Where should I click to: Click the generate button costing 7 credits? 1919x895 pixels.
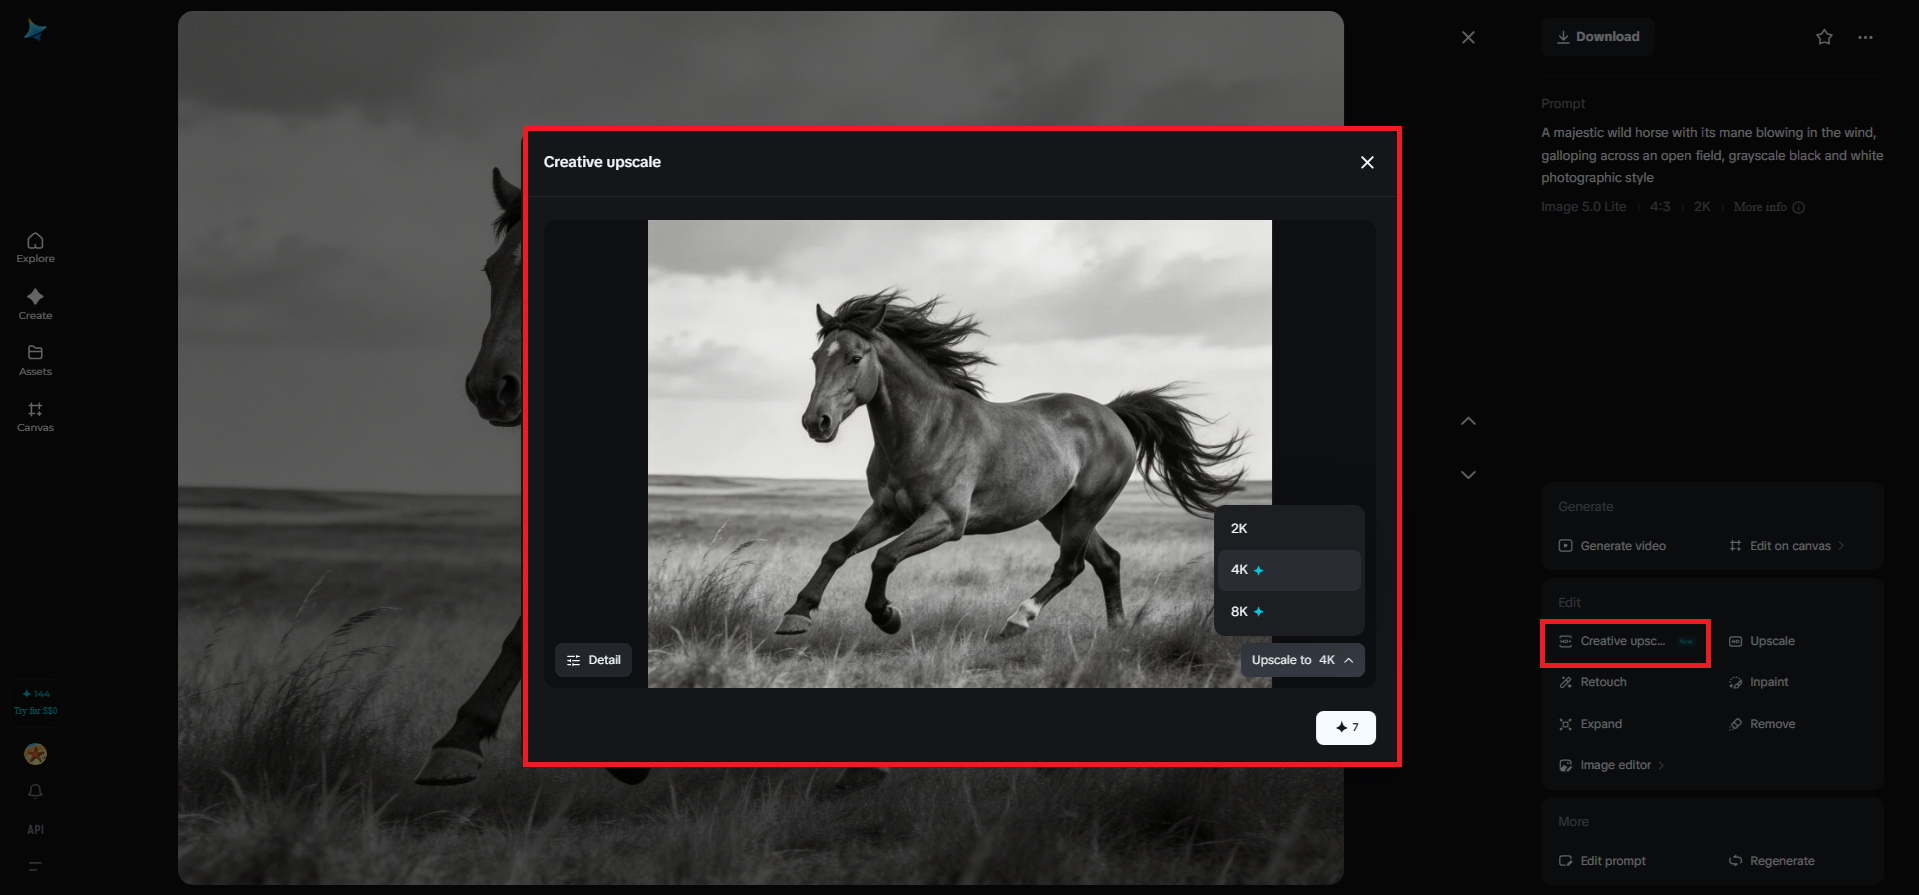[x=1345, y=728]
